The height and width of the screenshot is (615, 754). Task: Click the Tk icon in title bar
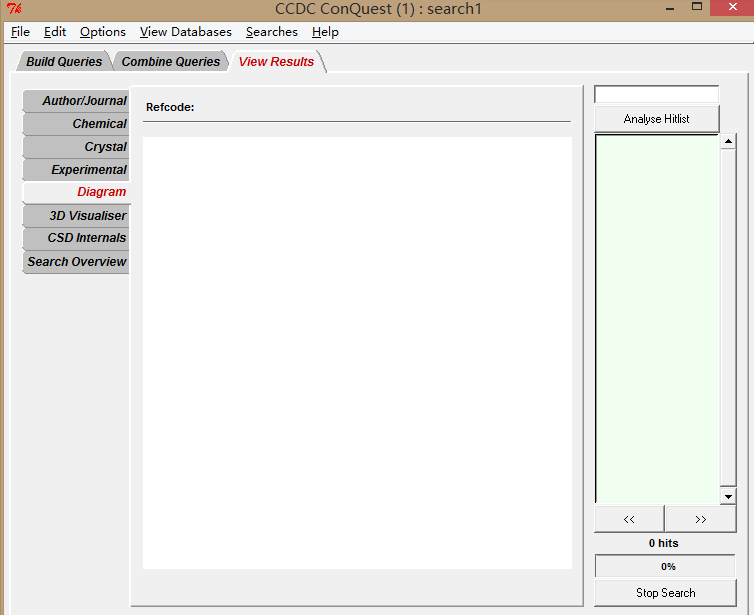(x=14, y=9)
